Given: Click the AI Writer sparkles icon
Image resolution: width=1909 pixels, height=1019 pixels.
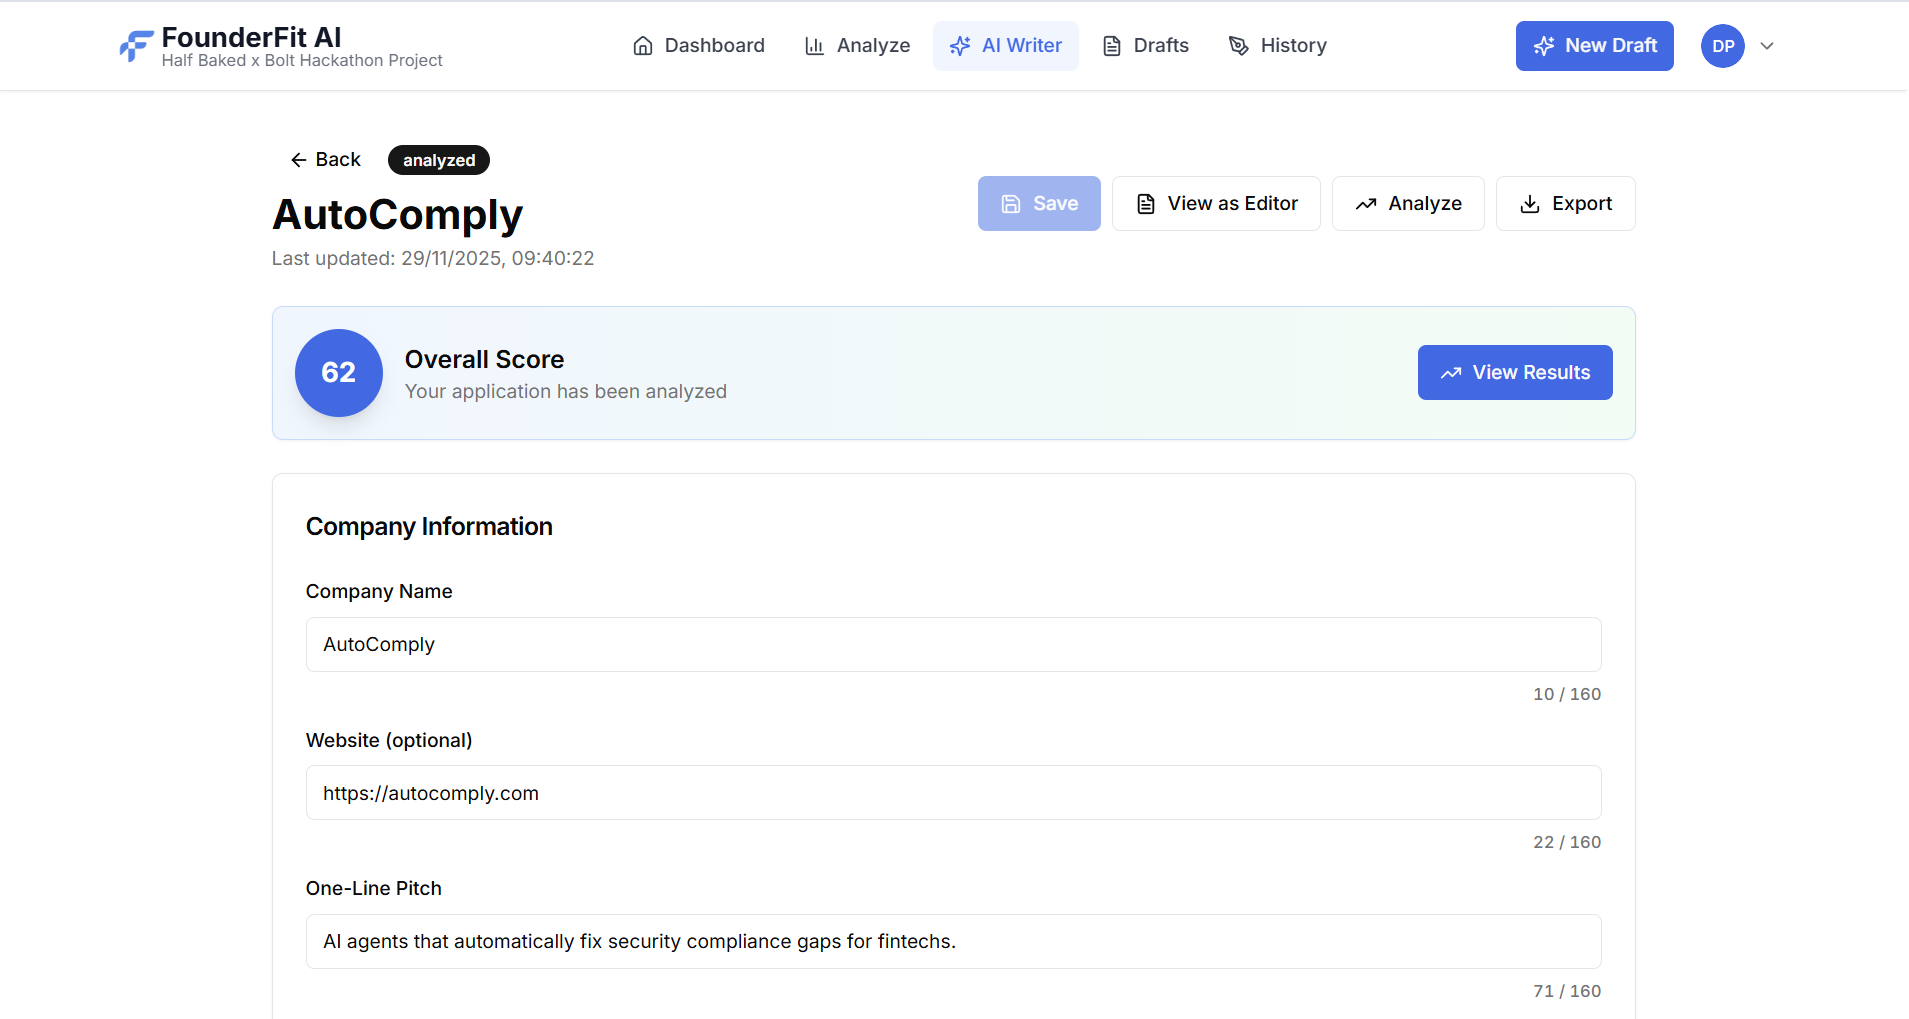Looking at the screenshot, I should tap(959, 46).
